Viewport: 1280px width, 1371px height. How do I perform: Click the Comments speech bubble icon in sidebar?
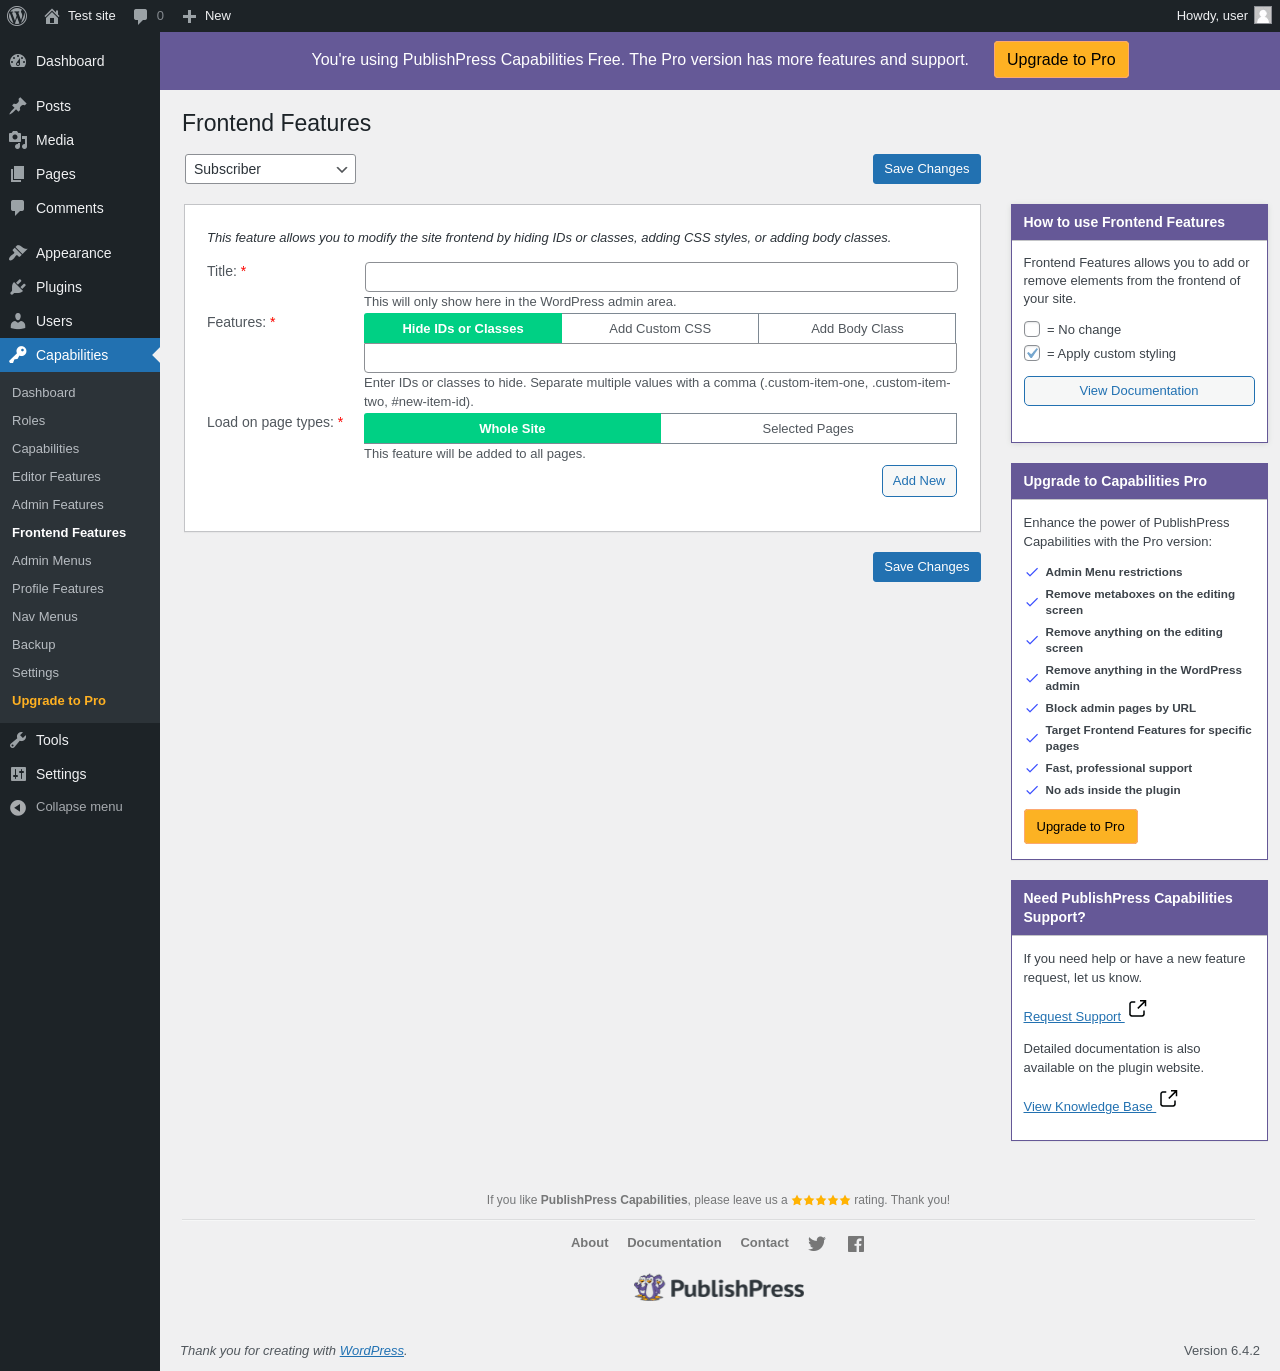(18, 208)
